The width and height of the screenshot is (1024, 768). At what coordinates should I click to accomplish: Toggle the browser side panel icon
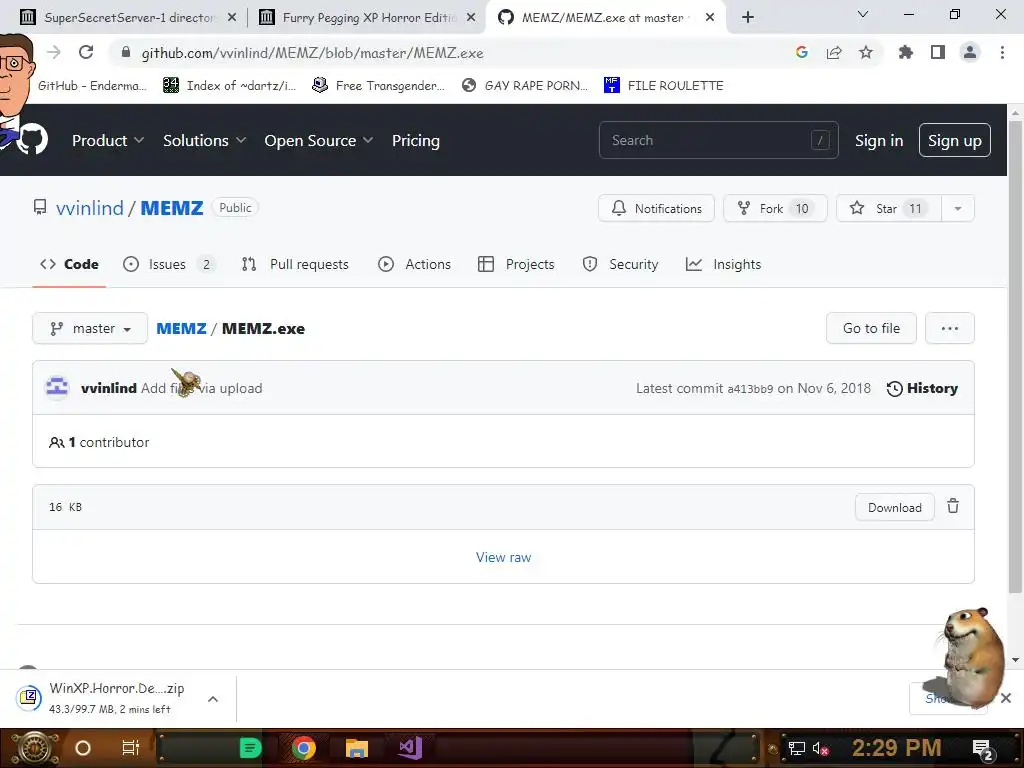(x=938, y=52)
